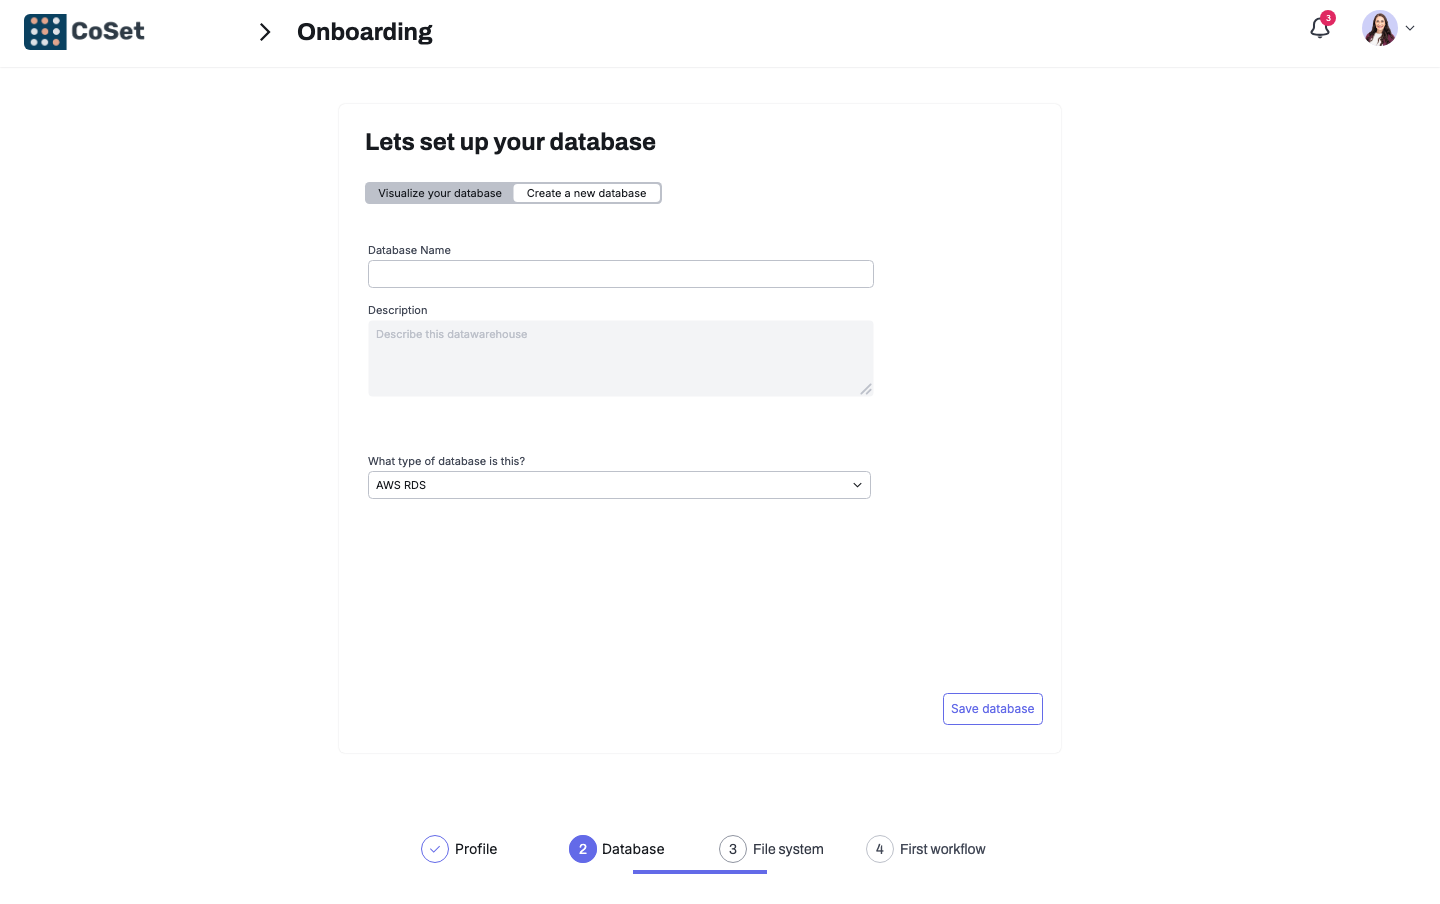Go to the File system step
Viewport: 1440px width, 904px height.
click(x=788, y=849)
